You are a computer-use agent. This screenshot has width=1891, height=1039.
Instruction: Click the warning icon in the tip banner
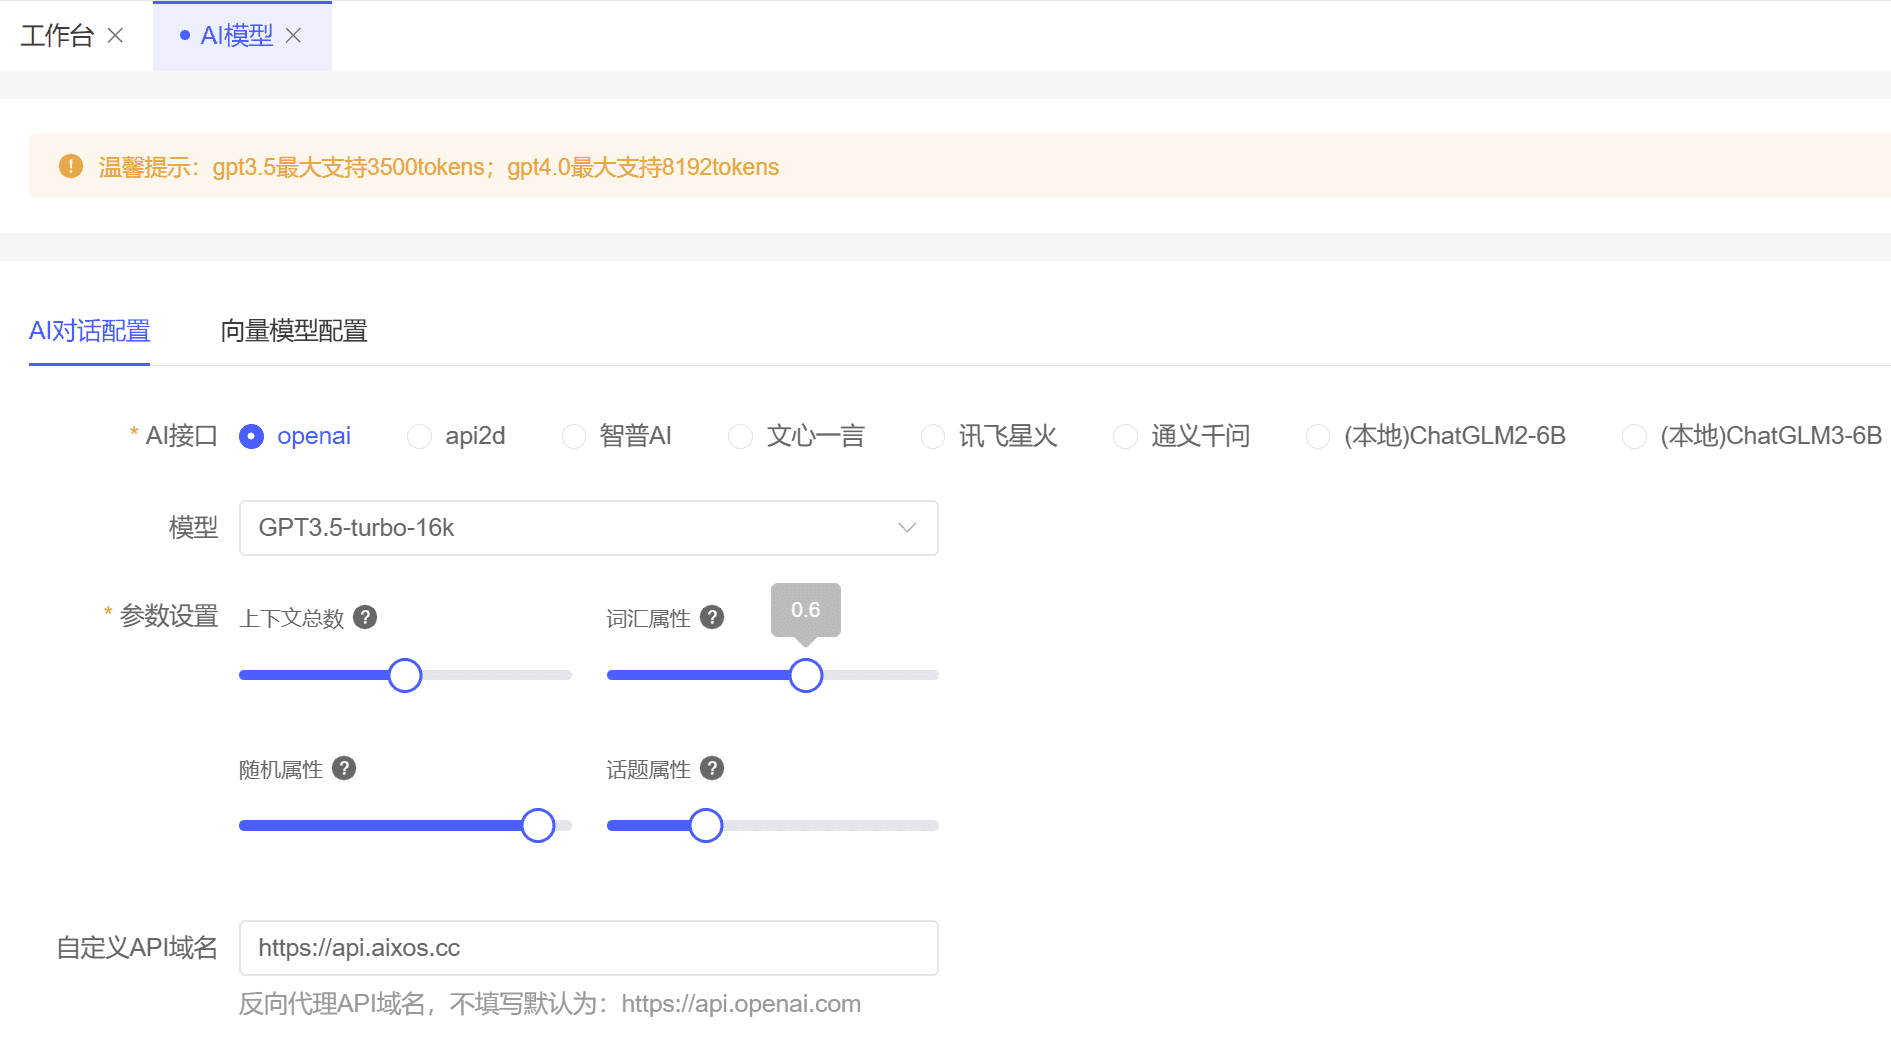71,166
